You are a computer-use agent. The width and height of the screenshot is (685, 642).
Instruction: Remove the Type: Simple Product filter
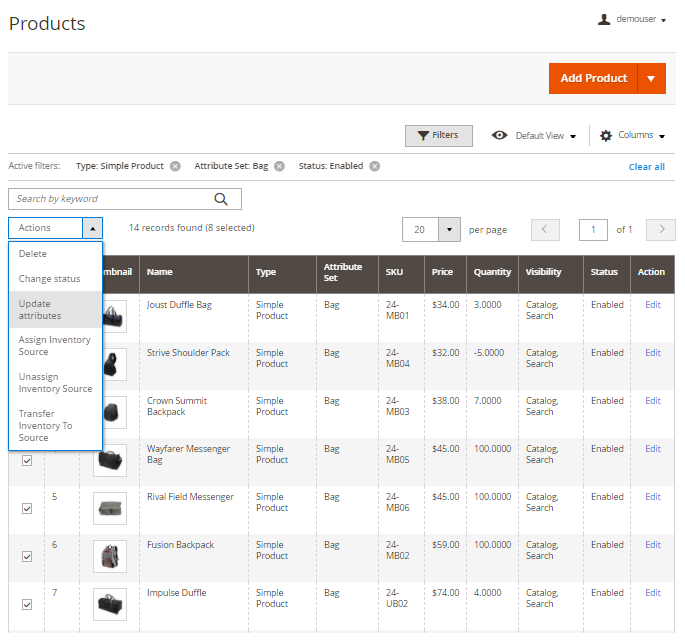[175, 166]
